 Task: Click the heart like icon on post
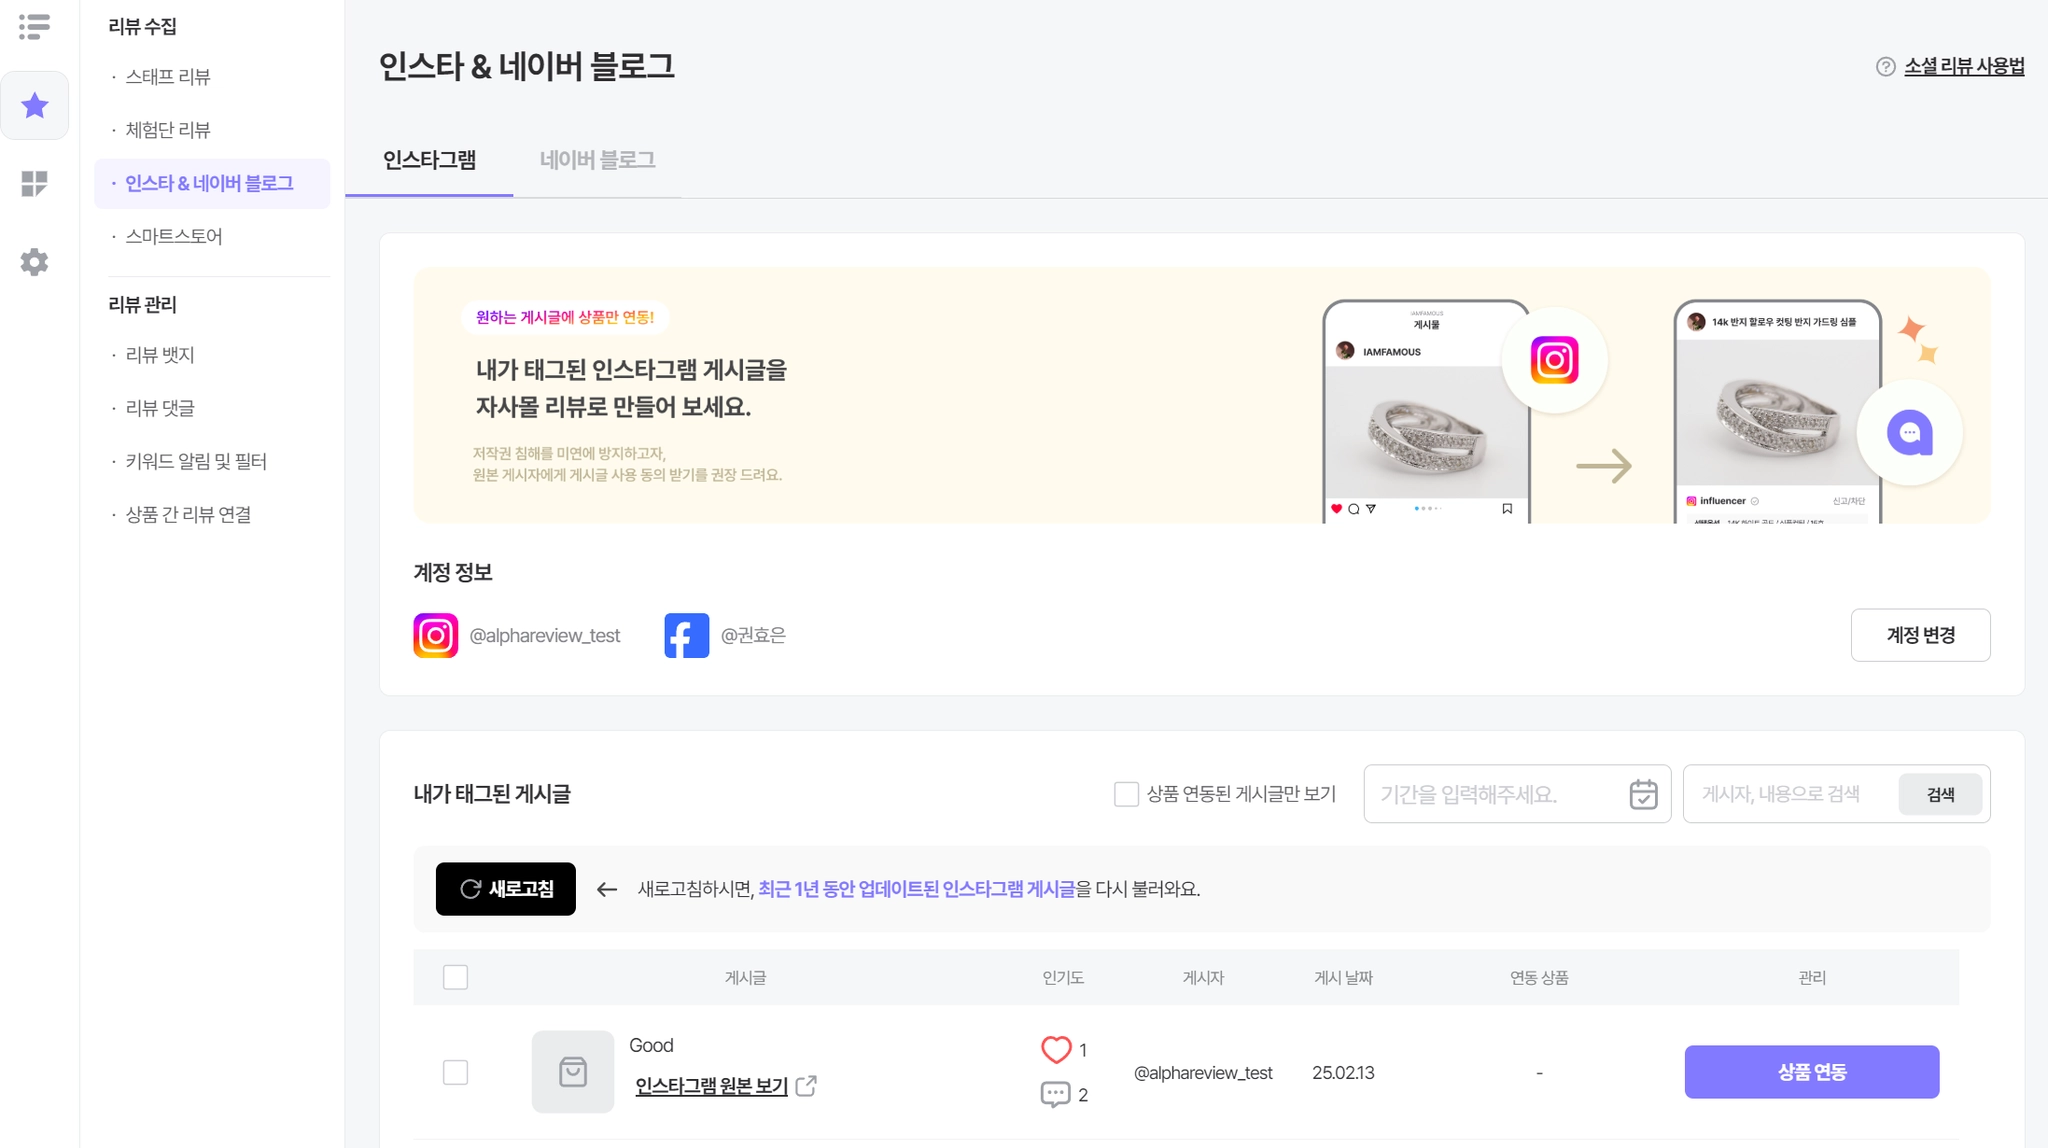tap(1055, 1049)
